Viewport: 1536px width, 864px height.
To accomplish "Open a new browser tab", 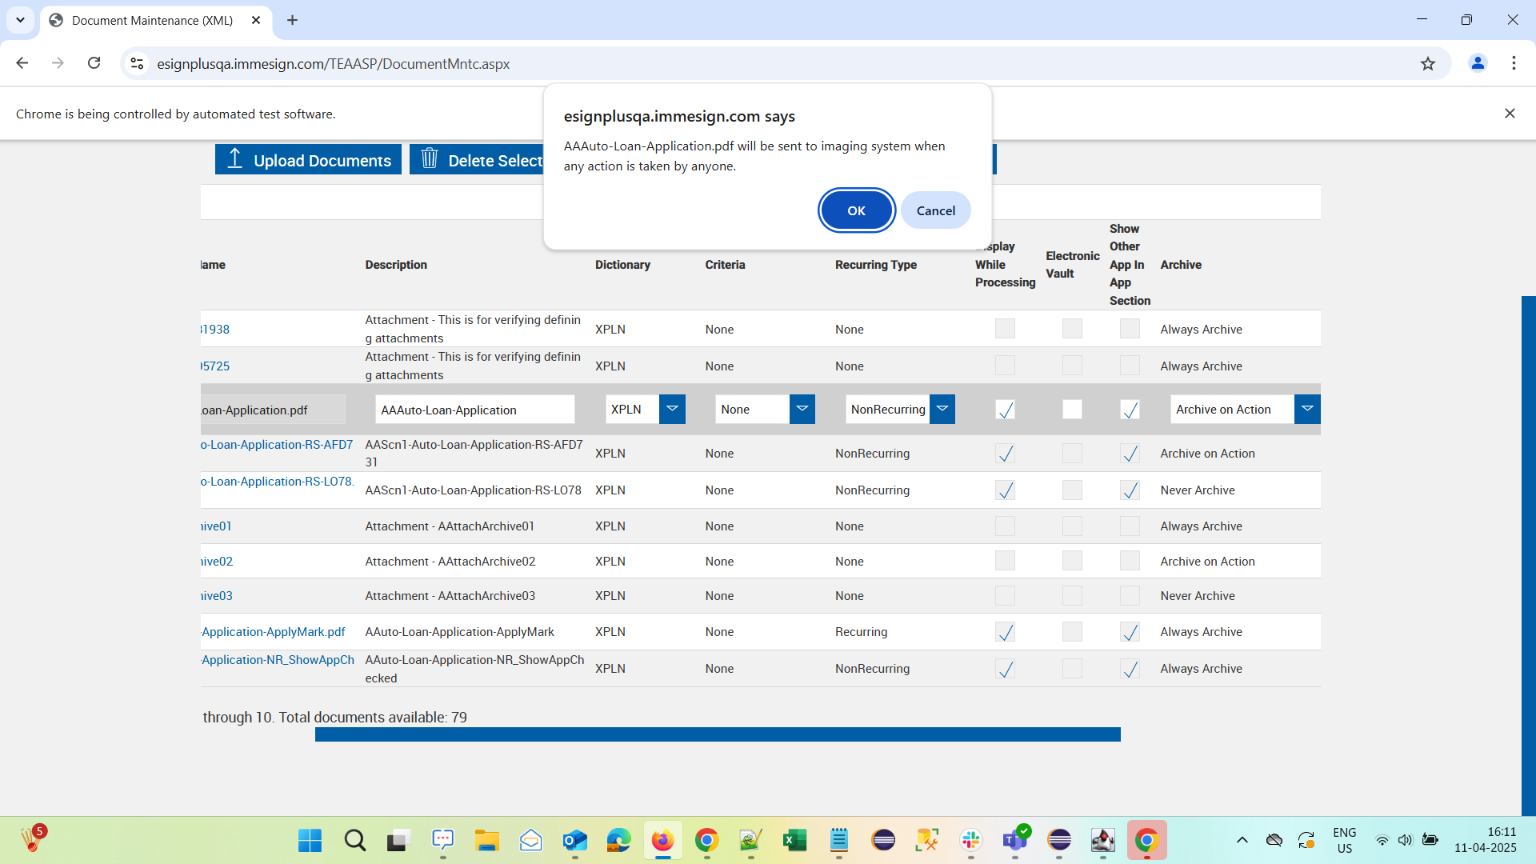I will (x=292, y=20).
